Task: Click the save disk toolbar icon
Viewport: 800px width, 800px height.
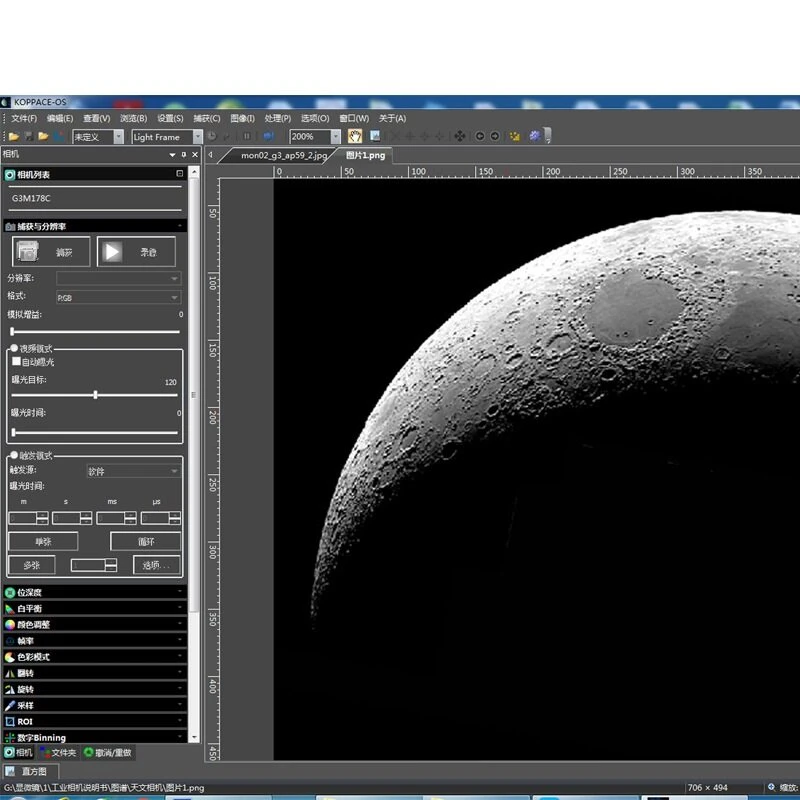Action: pyautogui.click(x=29, y=137)
